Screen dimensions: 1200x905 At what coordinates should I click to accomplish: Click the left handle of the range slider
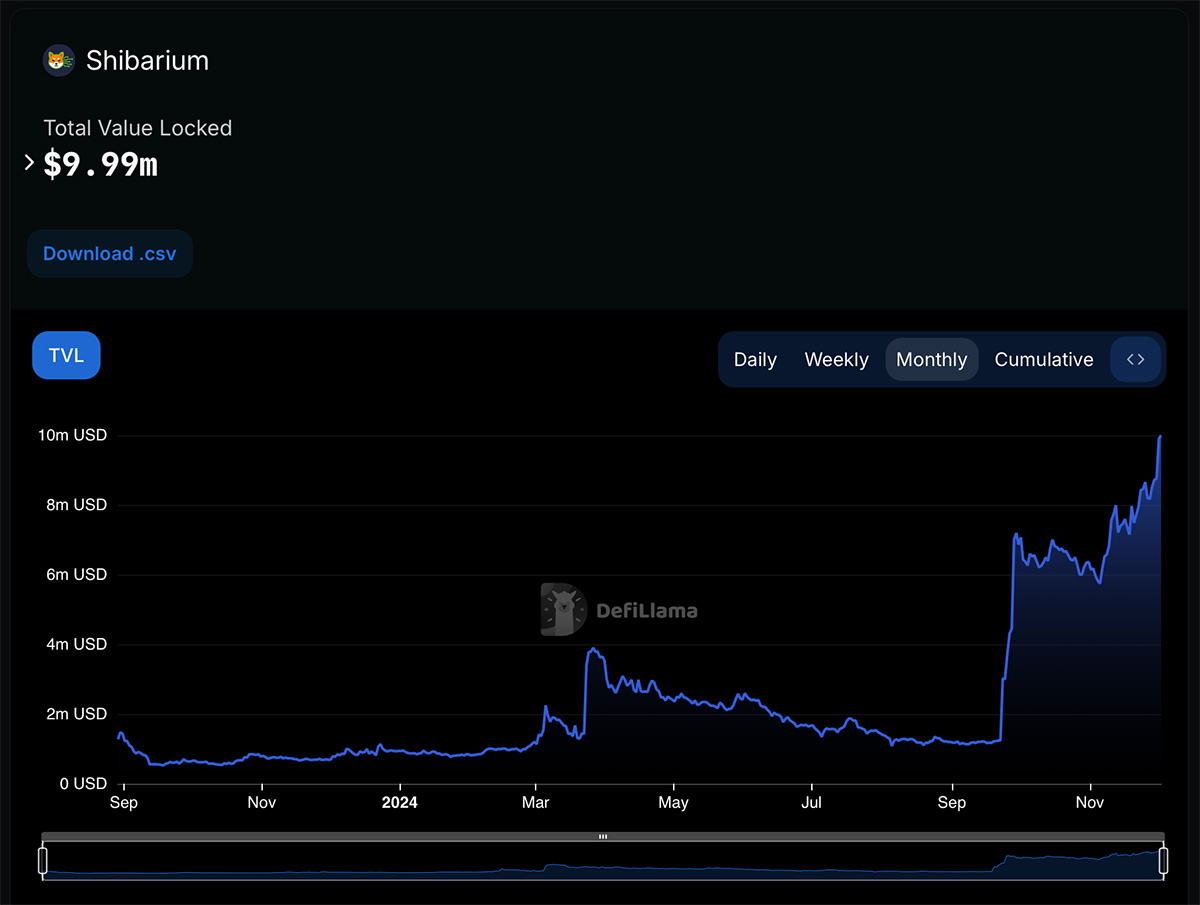pos(43,860)
